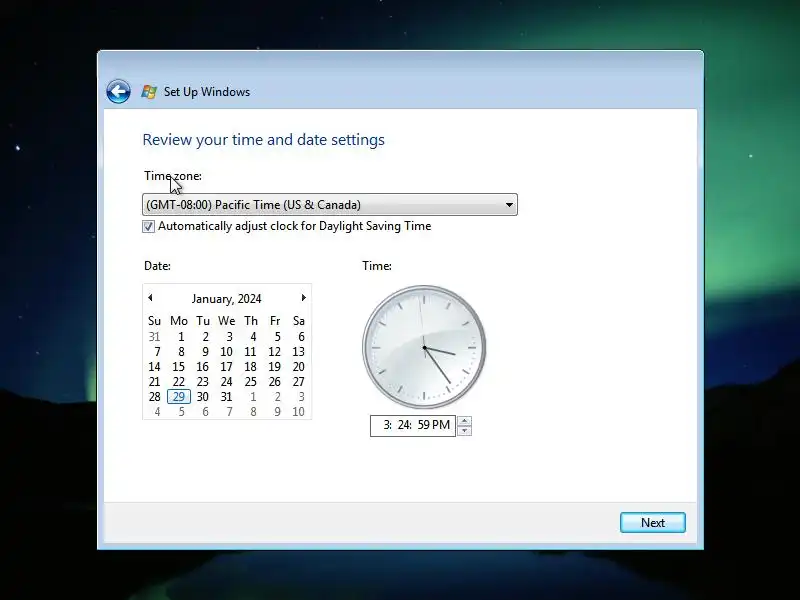Select January 15 in the calendar
The height and width of the screenshot is (600, 800).
pos(179,367)
